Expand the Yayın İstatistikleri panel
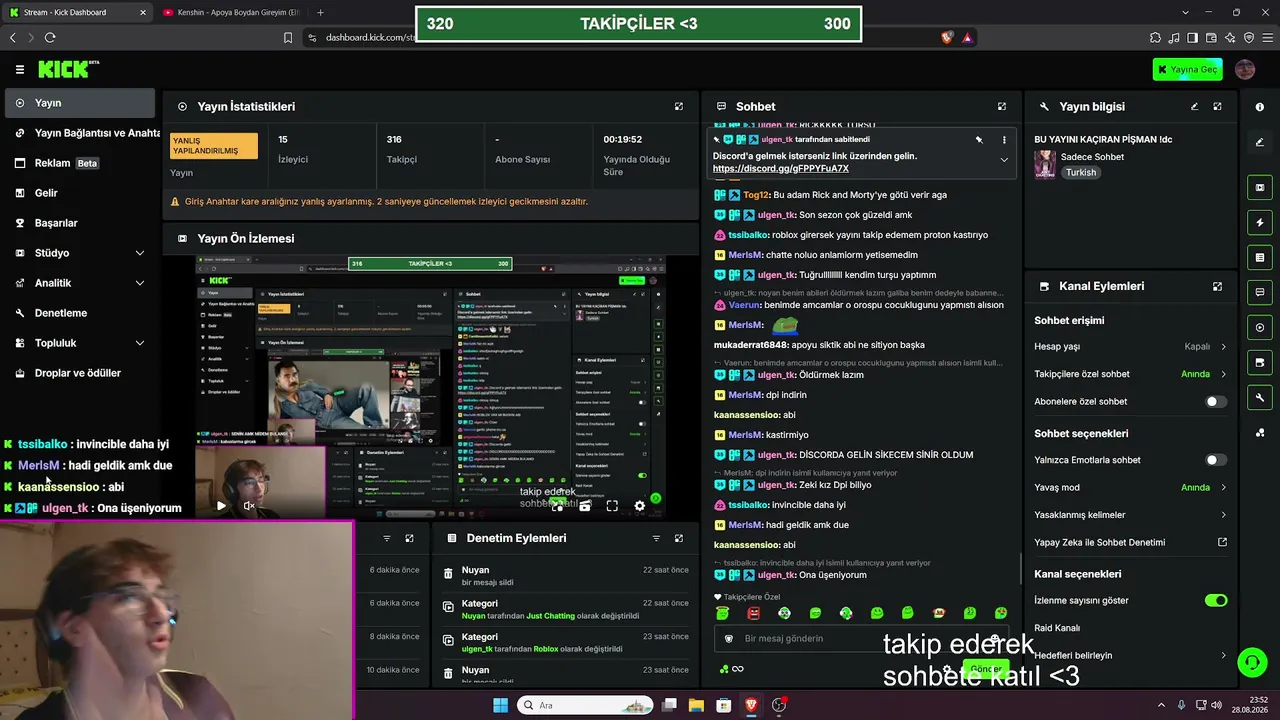This screenshot has width=1280, height=720. point(679,106)
